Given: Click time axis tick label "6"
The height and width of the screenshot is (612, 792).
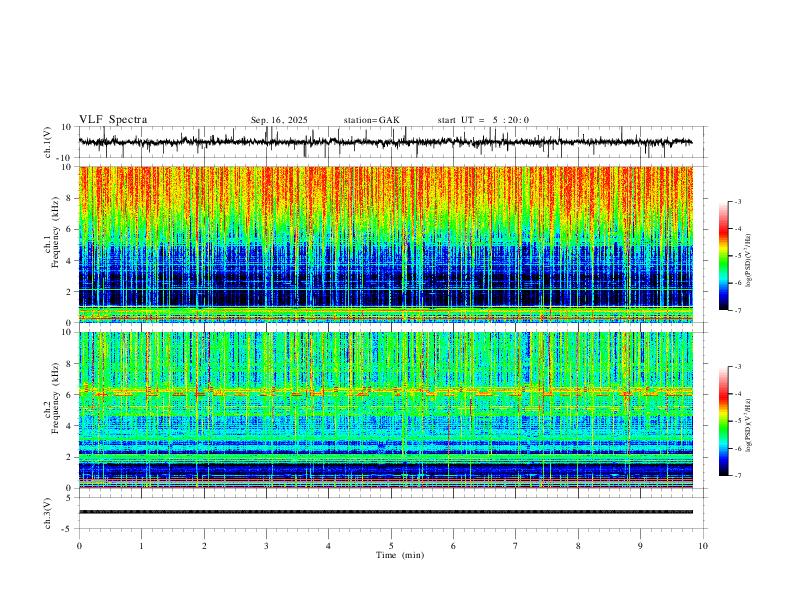Looking at the screenshot, I should (454, 546).
